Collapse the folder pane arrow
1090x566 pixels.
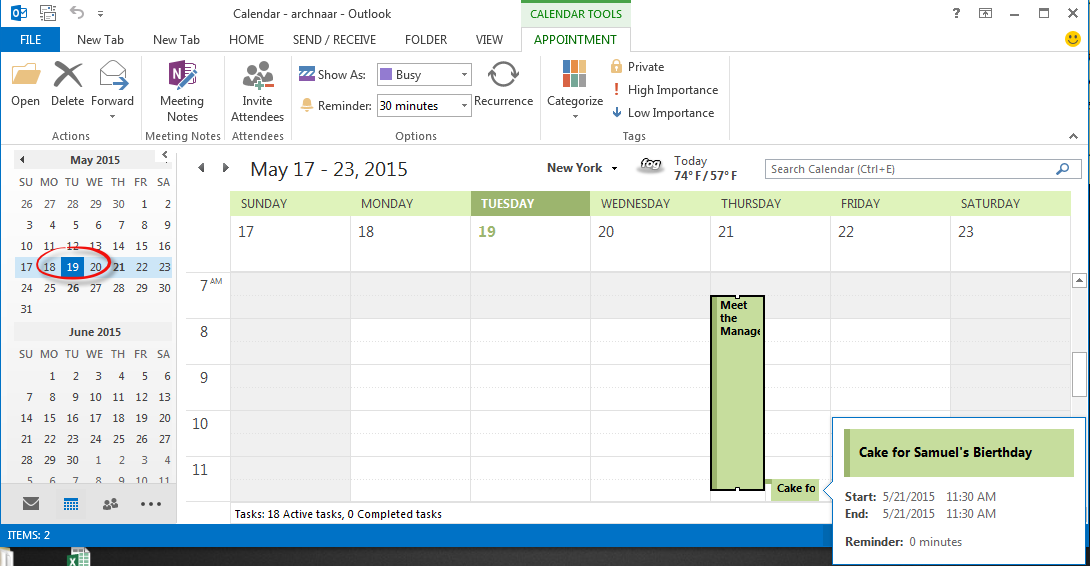coord(165,154)
